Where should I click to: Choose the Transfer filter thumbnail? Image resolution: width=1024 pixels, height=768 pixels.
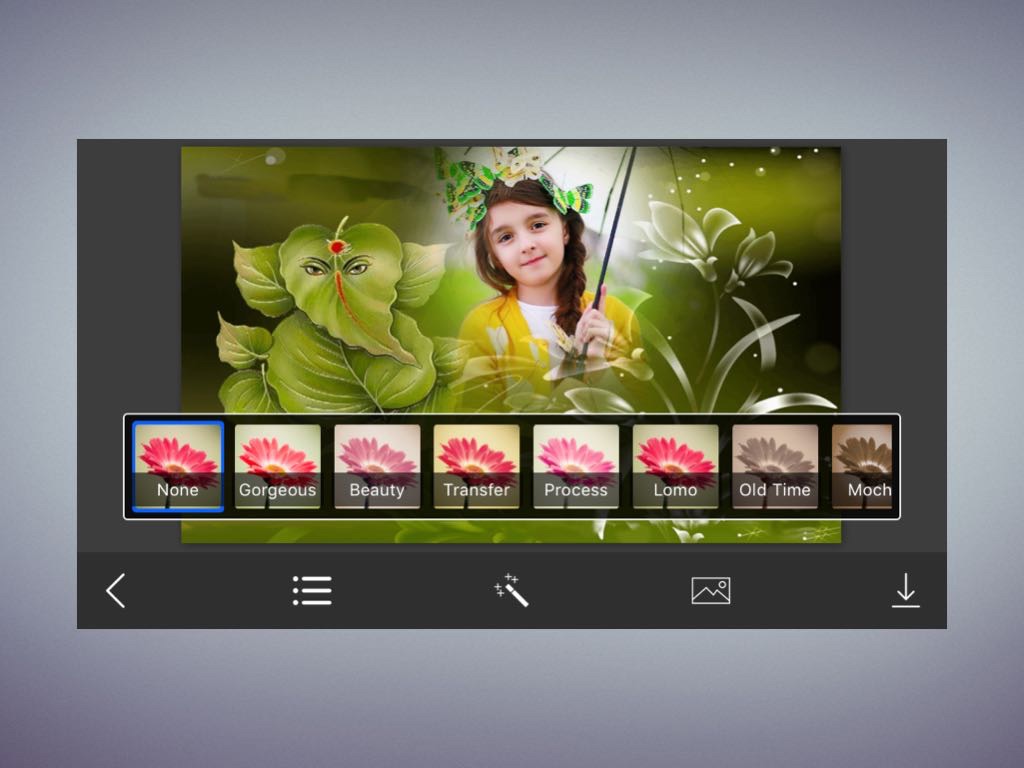tap(476, 466)
